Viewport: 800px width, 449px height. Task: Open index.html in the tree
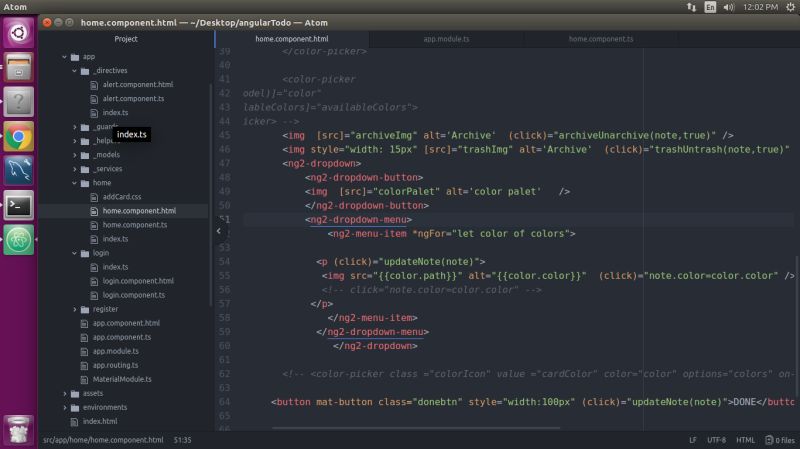[100, 421]
